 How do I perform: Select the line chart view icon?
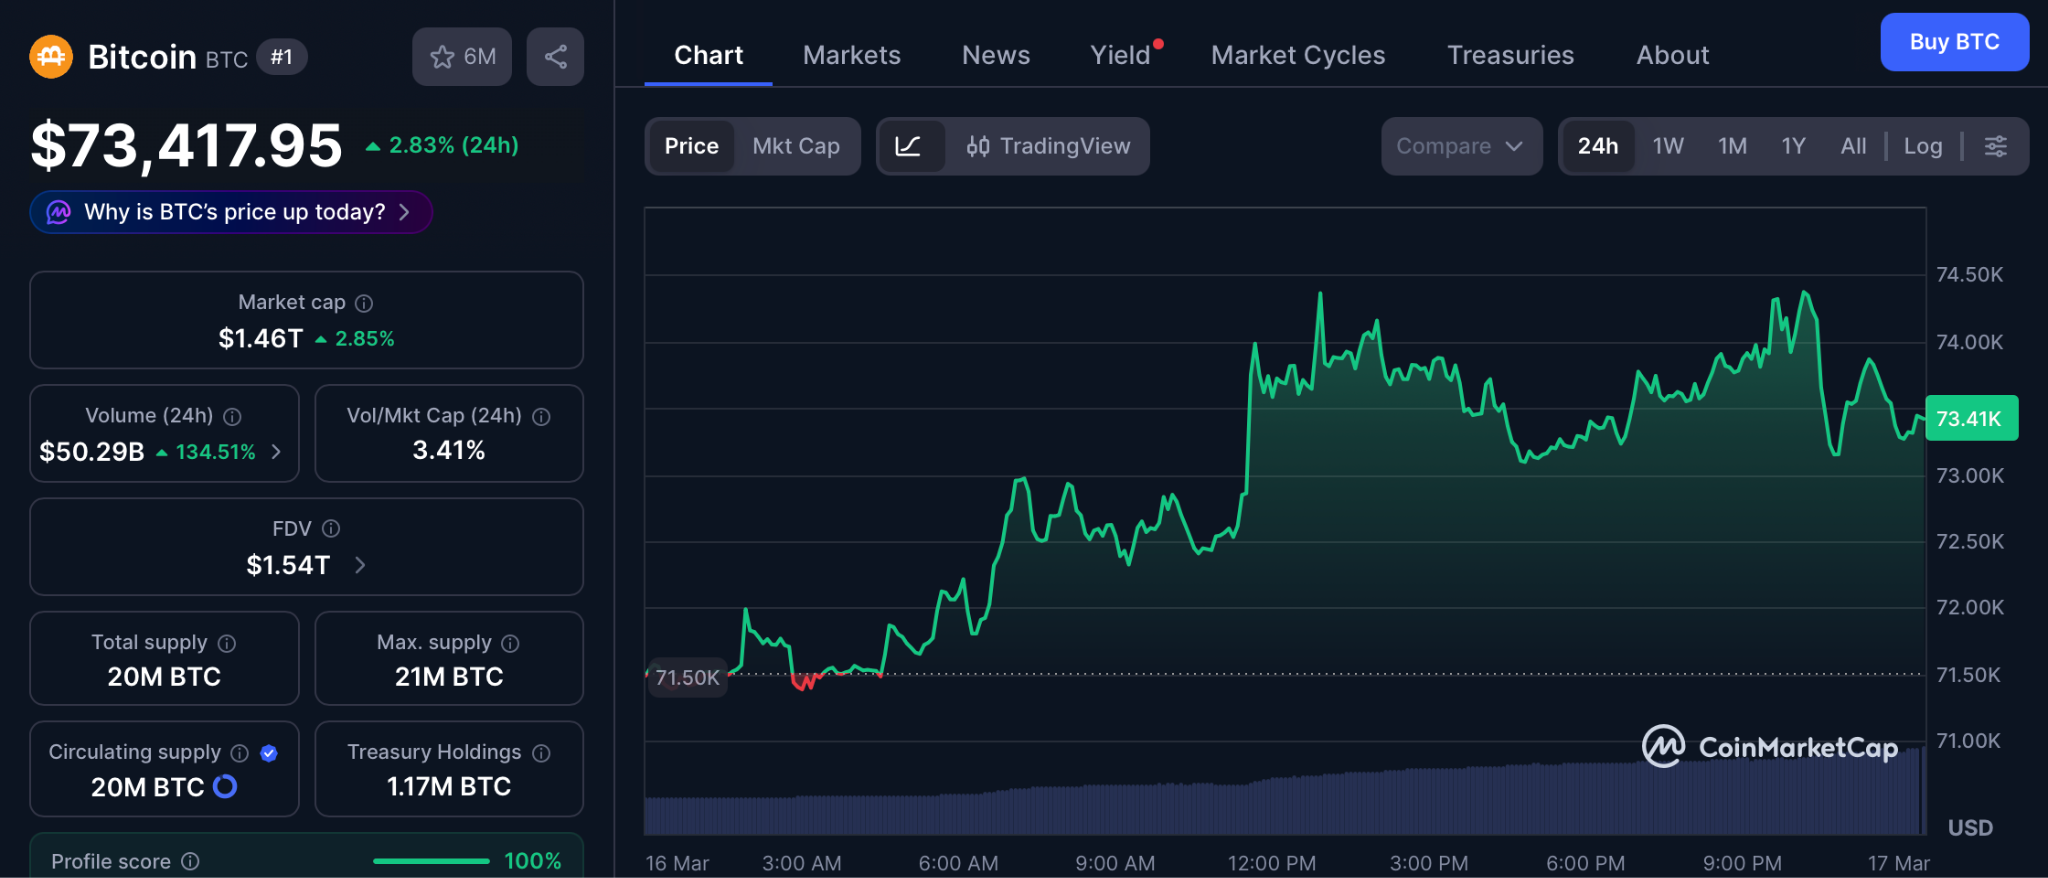[x=908, y=147]
